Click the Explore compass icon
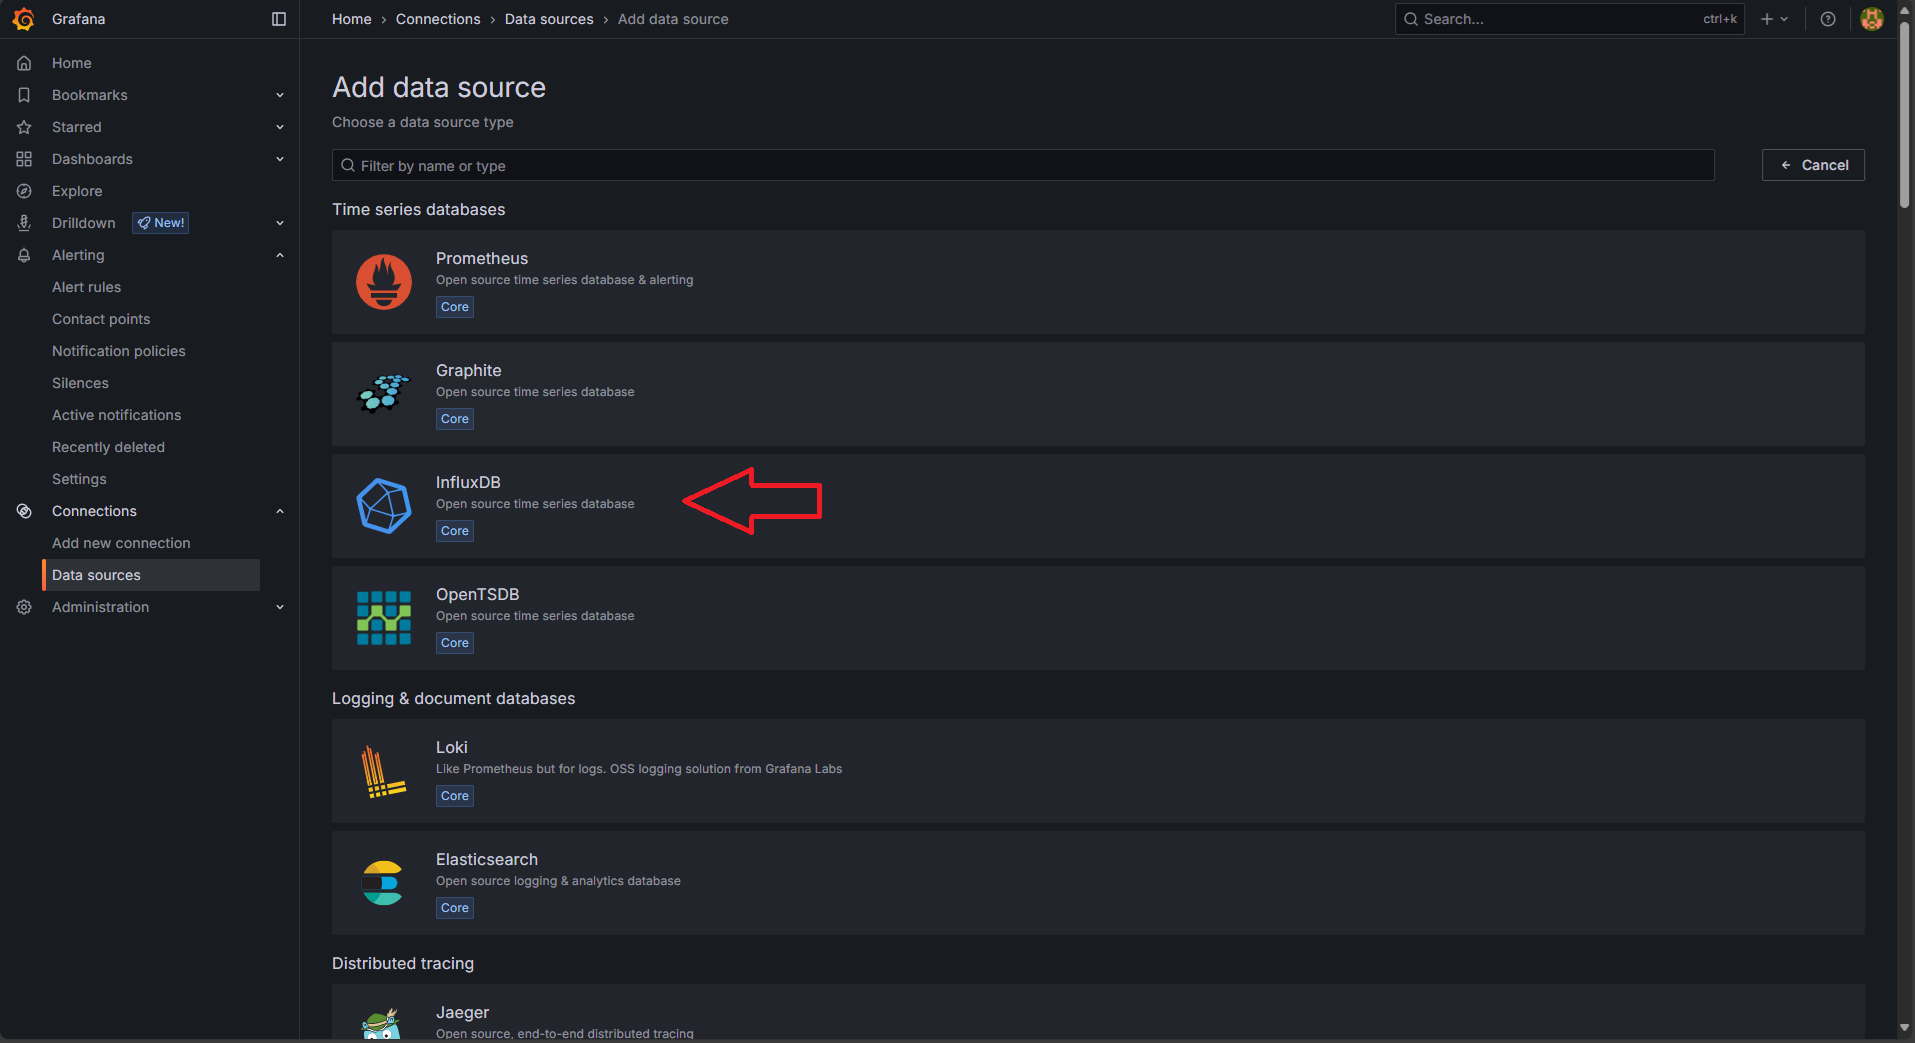The height and width of the screenshot is (1043, 1915). click(24, 191)
